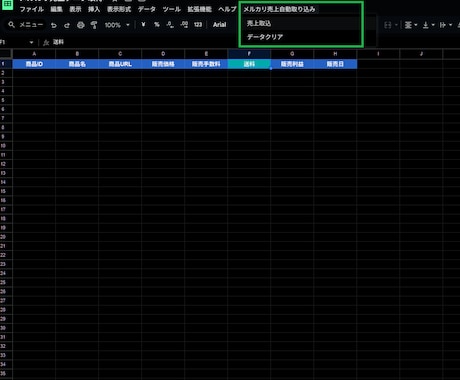
Task: Open the ヘルプ menu
Action: coord(227,9)
